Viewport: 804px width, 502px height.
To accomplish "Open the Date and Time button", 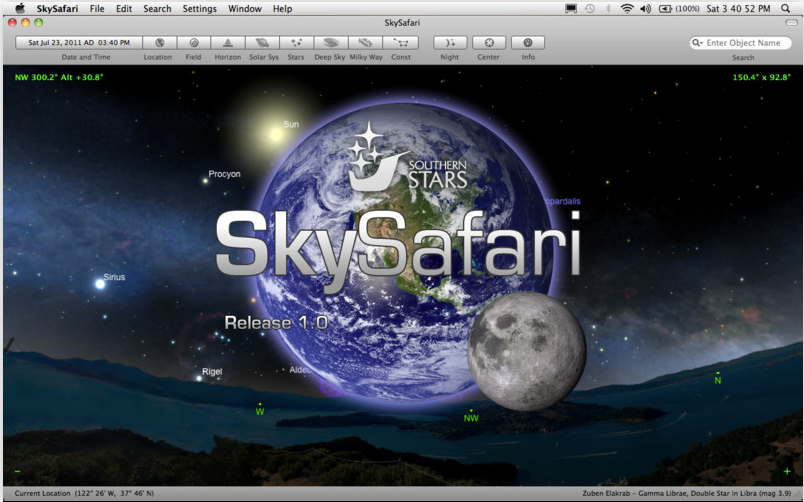I will tap(78, 43).
